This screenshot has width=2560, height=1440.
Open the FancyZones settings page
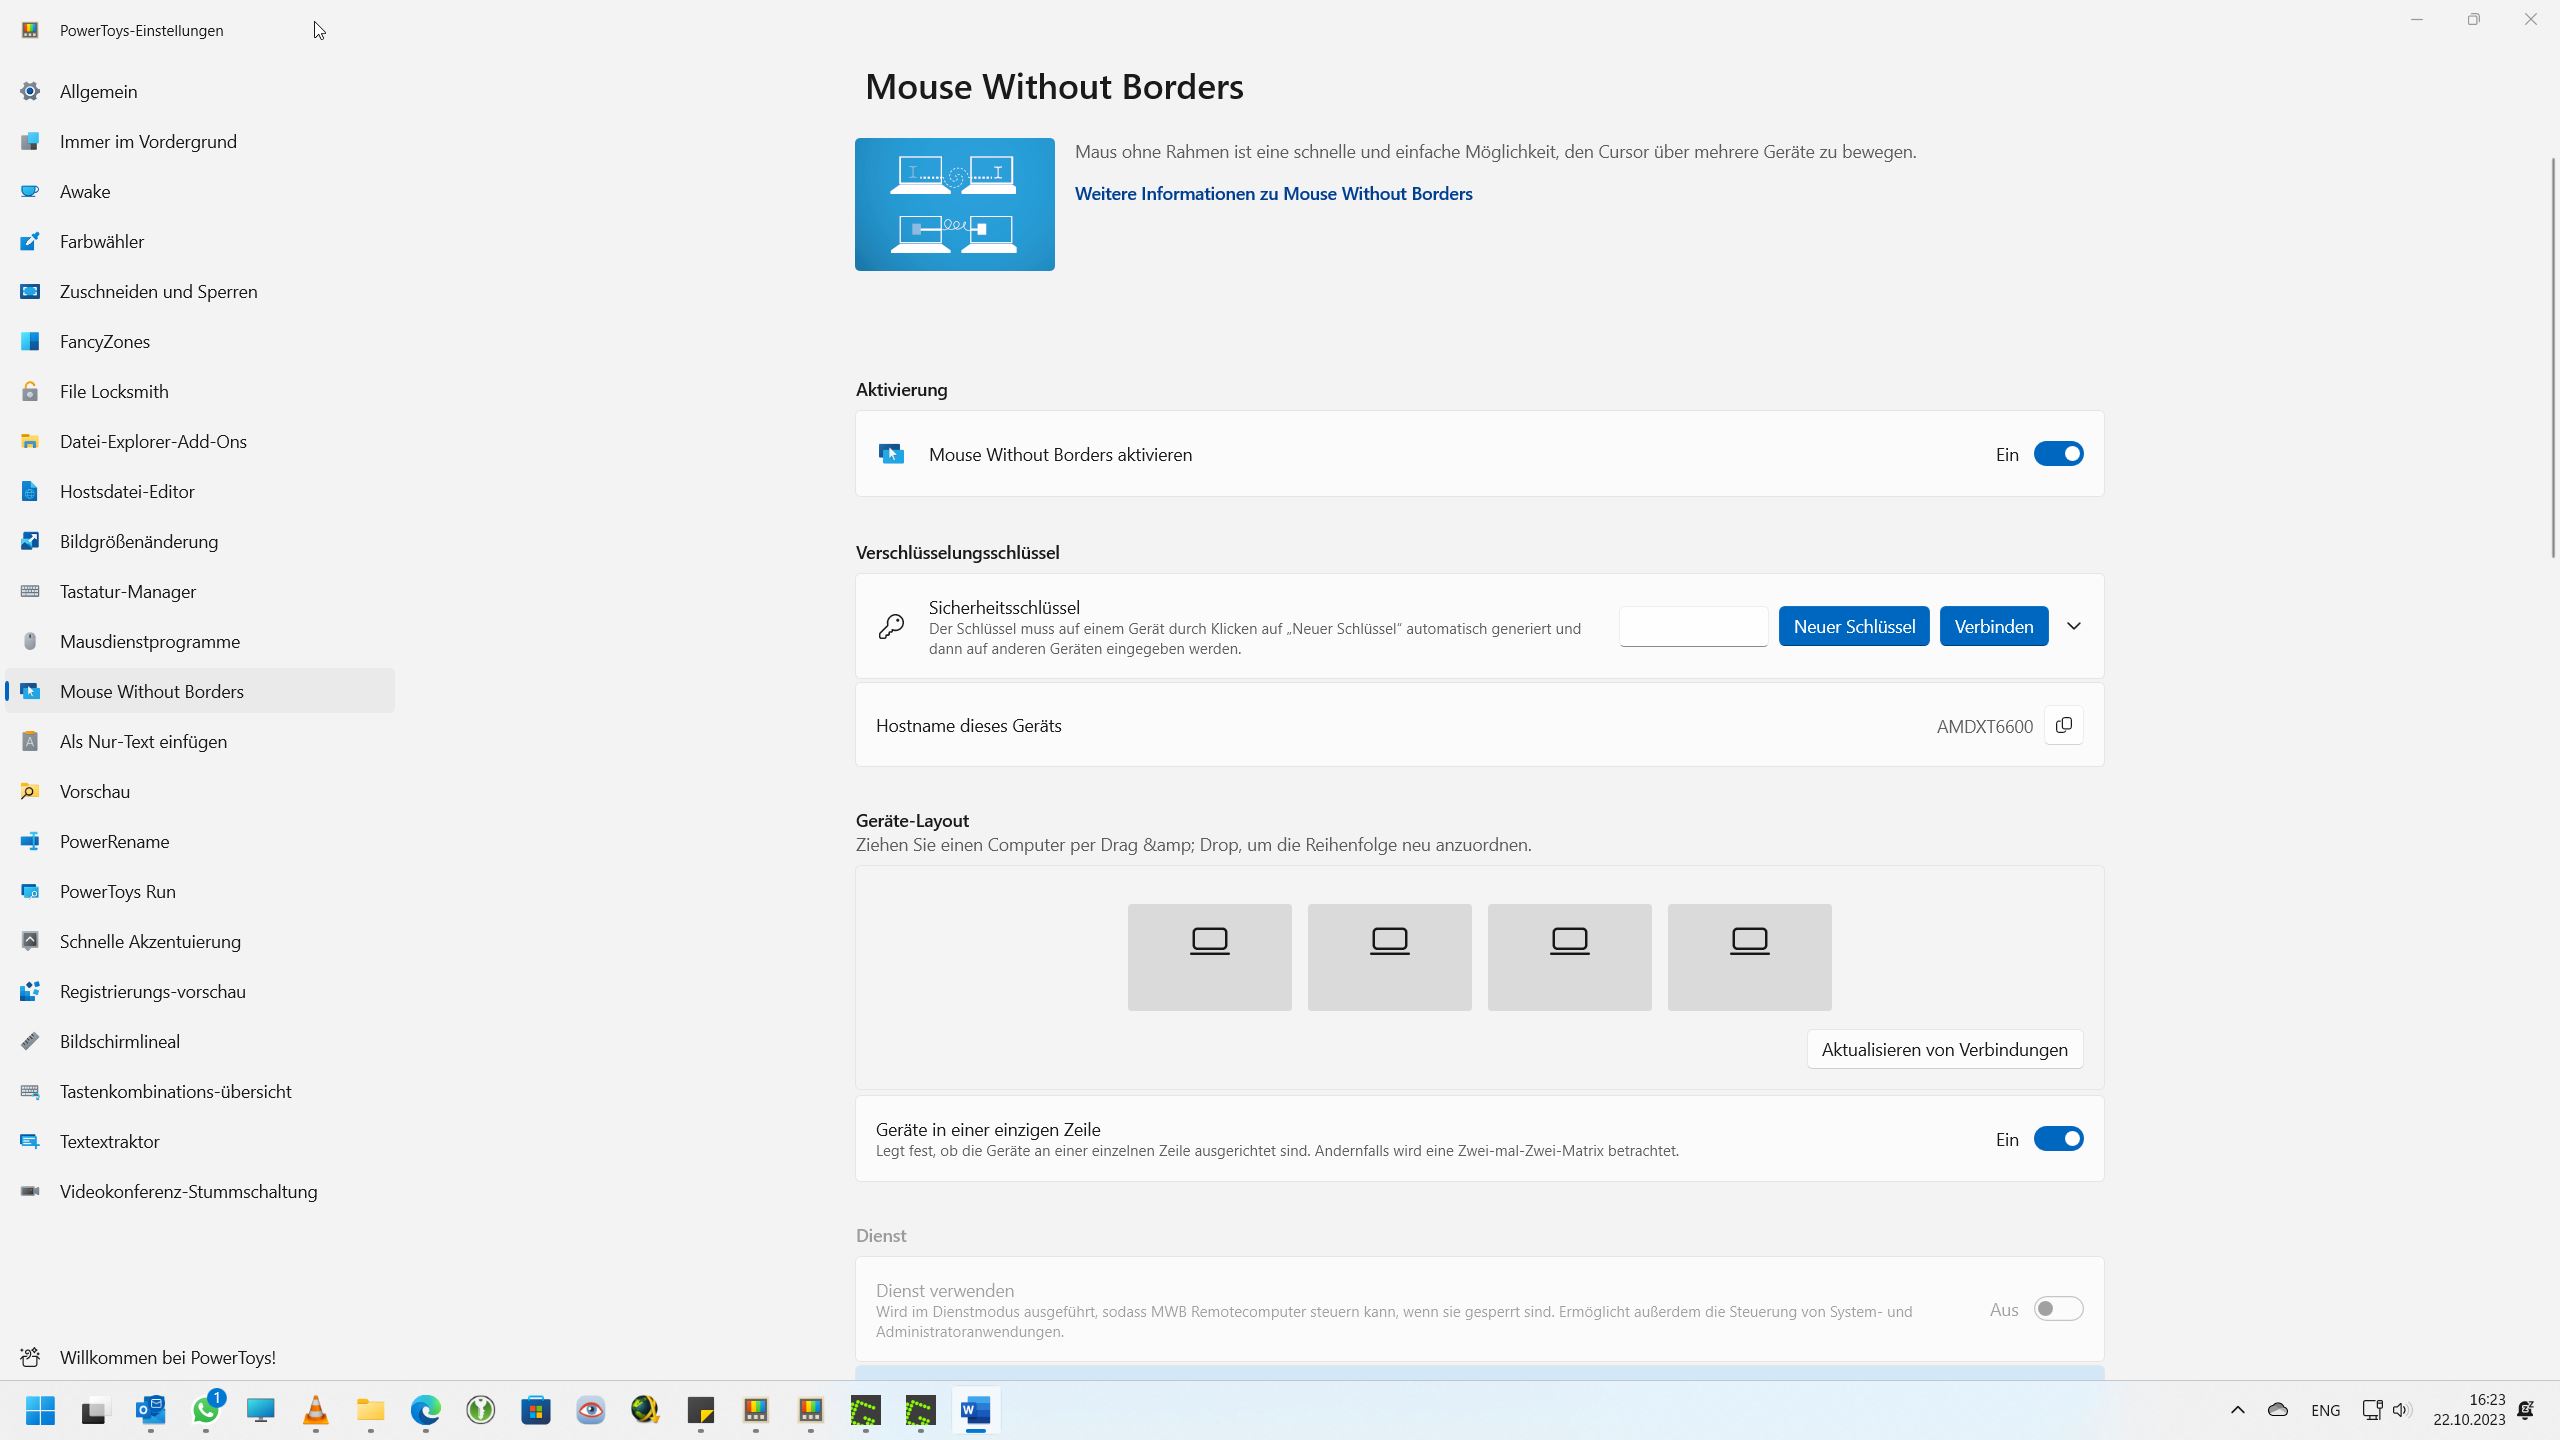pos(105,341)
